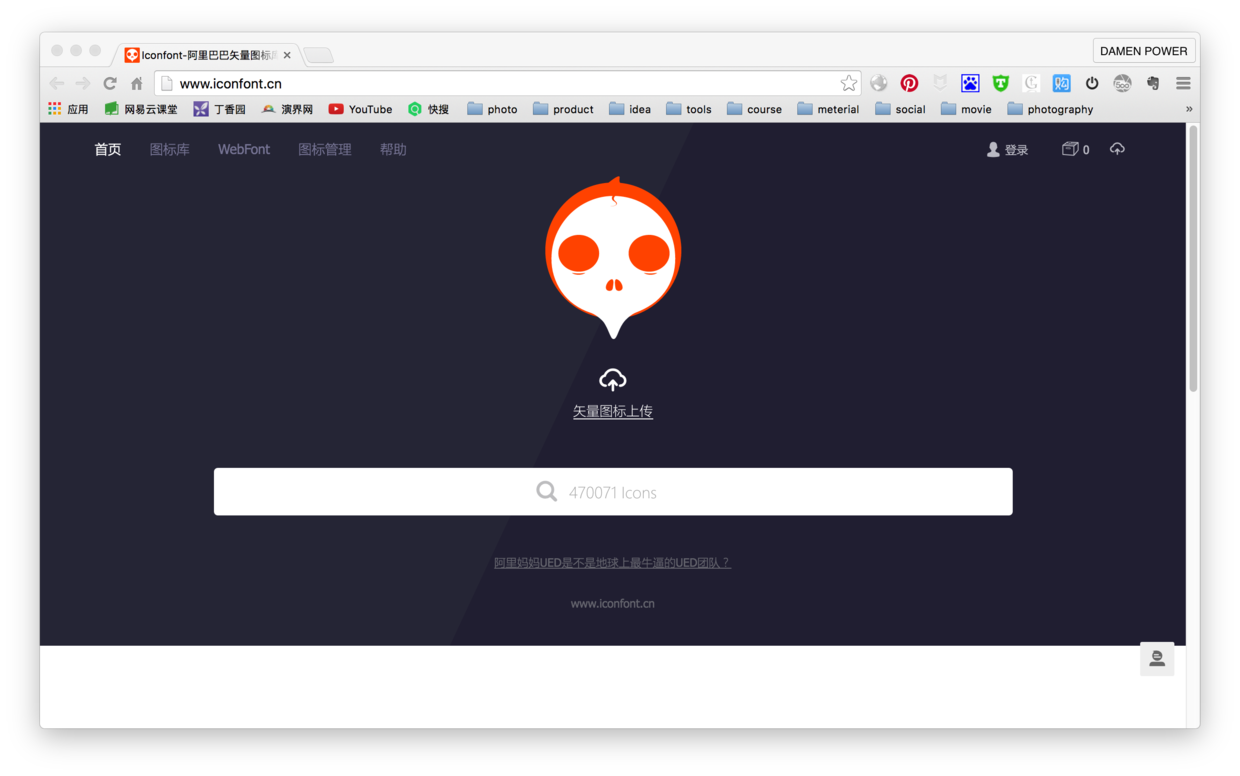Click the DAMEN POWER profile button

(1144, 51)
